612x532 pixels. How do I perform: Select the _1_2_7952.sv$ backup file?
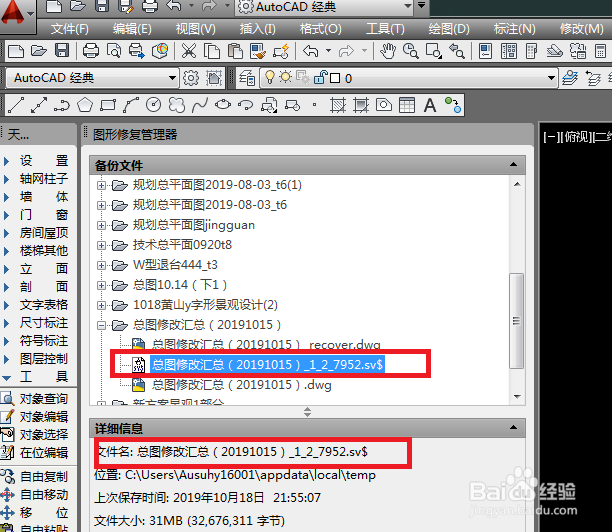click(267, 365)
